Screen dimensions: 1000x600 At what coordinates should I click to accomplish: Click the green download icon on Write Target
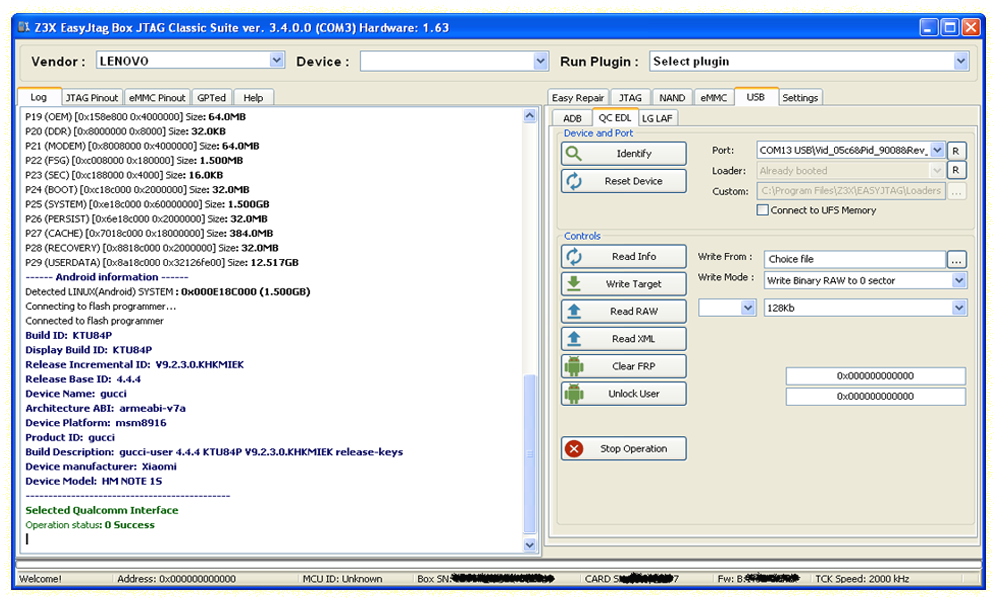click(x=574, y=284)
